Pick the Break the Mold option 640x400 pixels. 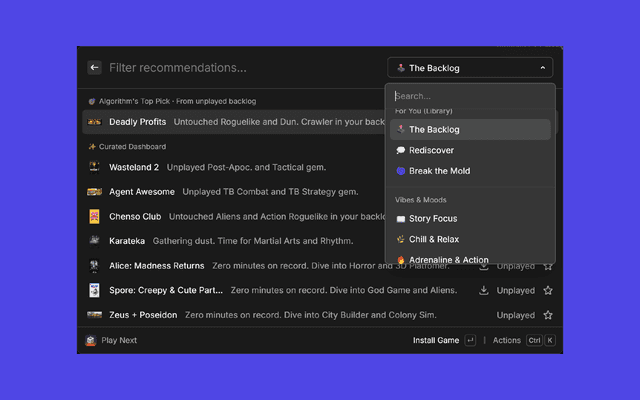click(x=470, y=171)
